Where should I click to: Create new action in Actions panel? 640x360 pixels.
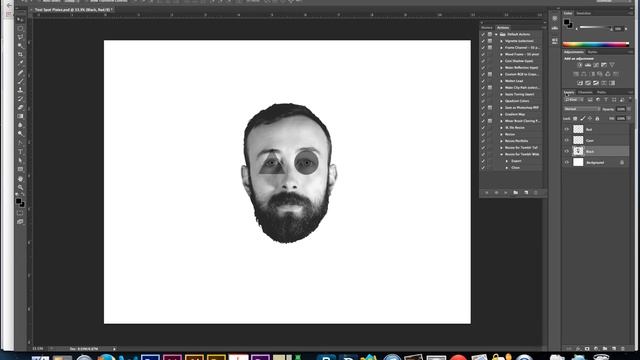[526, 192]
